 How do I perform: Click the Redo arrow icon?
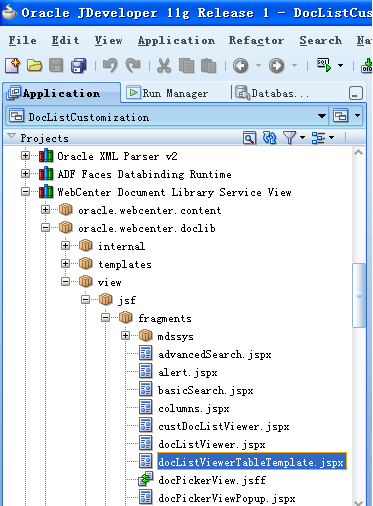(133, 65)
